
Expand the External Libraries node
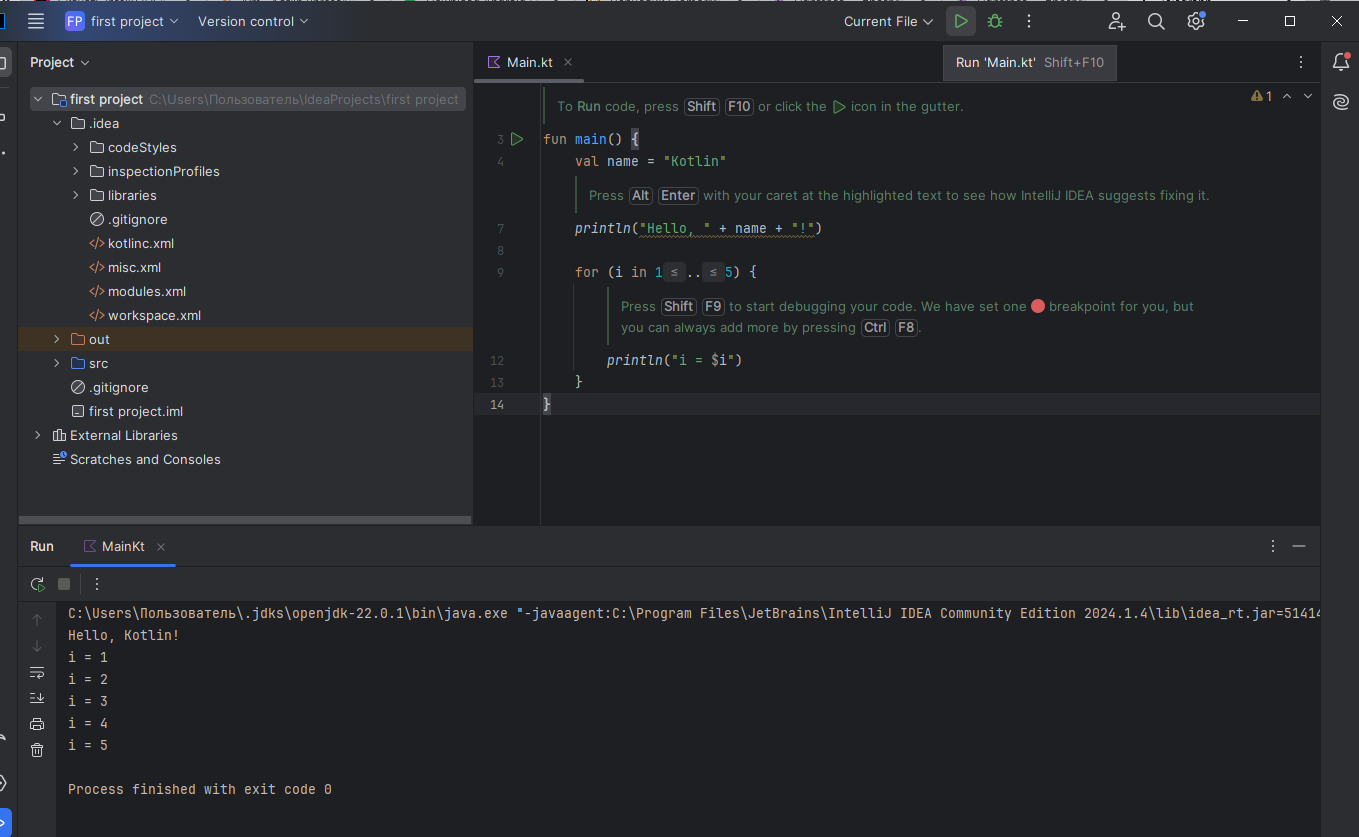38,435
